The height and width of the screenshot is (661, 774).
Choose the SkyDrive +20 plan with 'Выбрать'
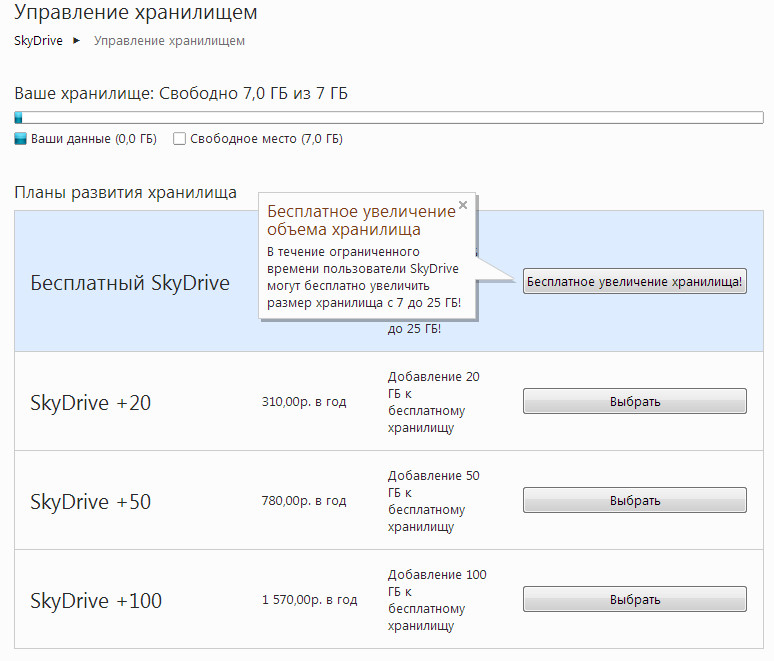click(x=634, y=401)
